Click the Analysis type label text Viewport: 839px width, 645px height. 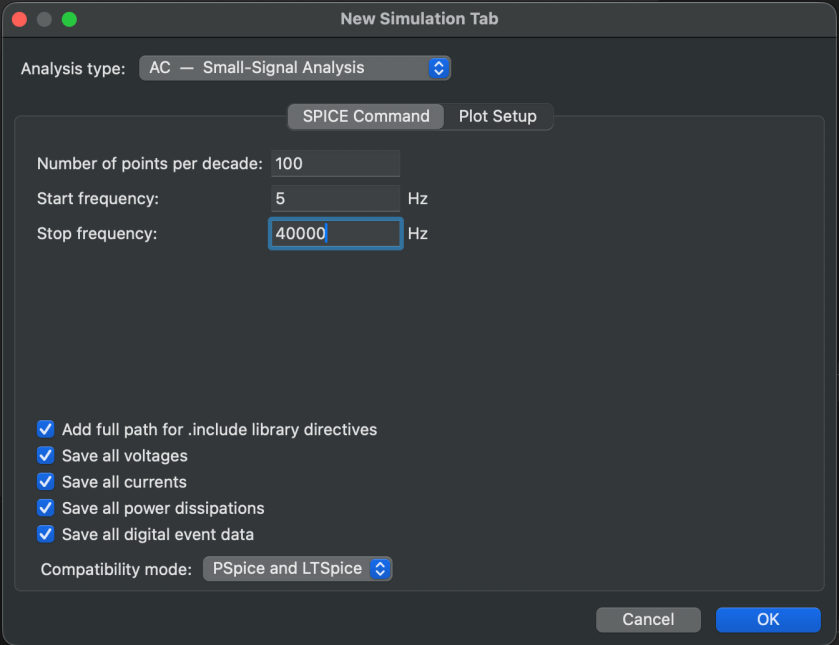(x=73, y=69)
